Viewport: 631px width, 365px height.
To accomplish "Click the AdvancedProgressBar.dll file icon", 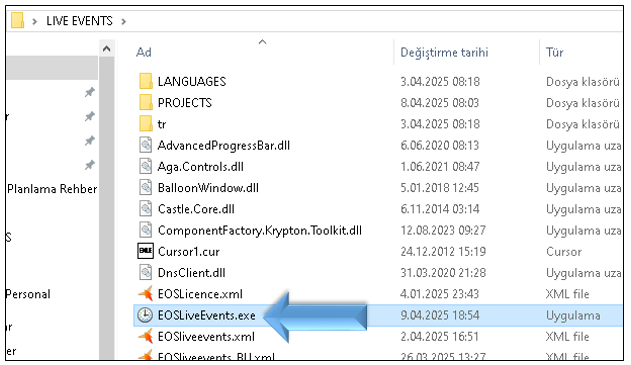I will click(x=146, y=145).
